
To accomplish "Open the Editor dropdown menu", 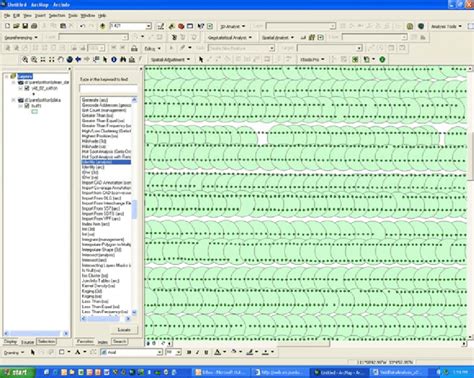I will [152, 49].
